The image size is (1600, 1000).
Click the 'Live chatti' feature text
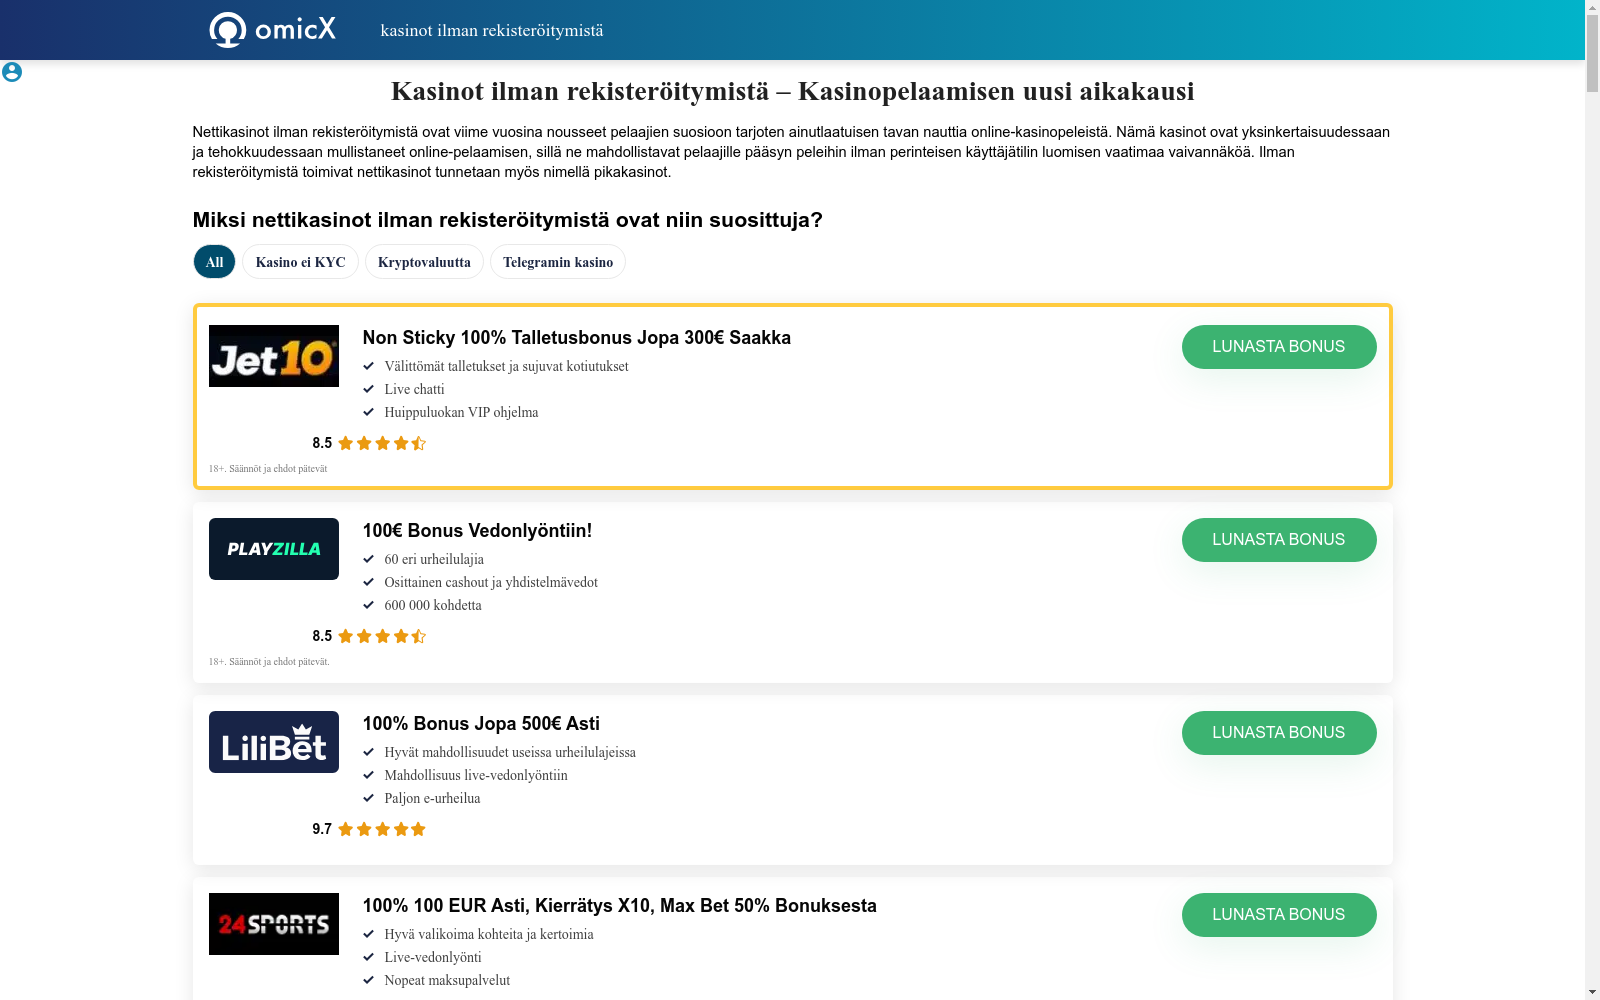[x=415, y=389]
